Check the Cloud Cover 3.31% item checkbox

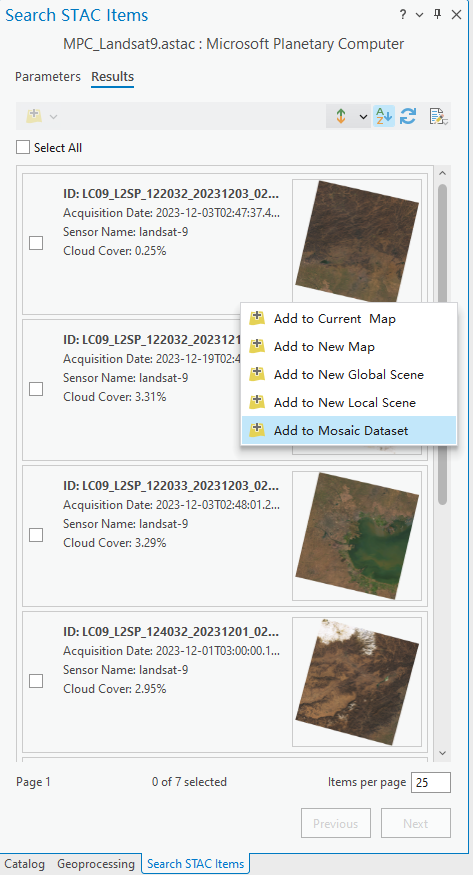click(36, 389)
